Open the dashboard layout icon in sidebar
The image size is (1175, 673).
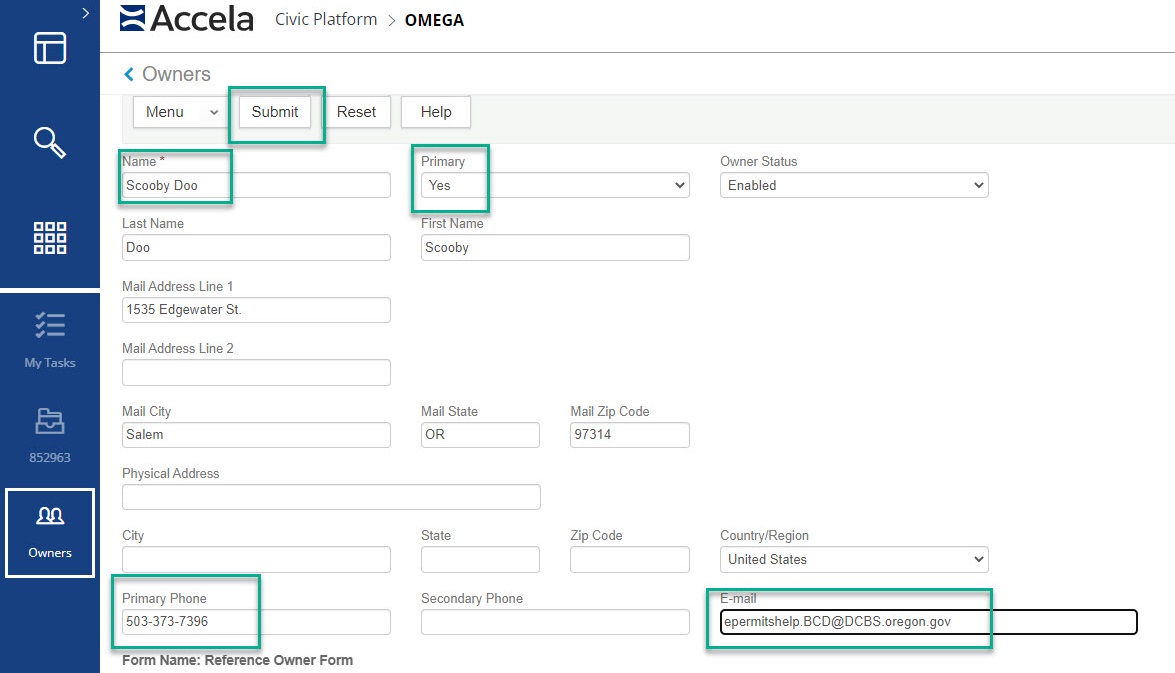click(50, 48)
